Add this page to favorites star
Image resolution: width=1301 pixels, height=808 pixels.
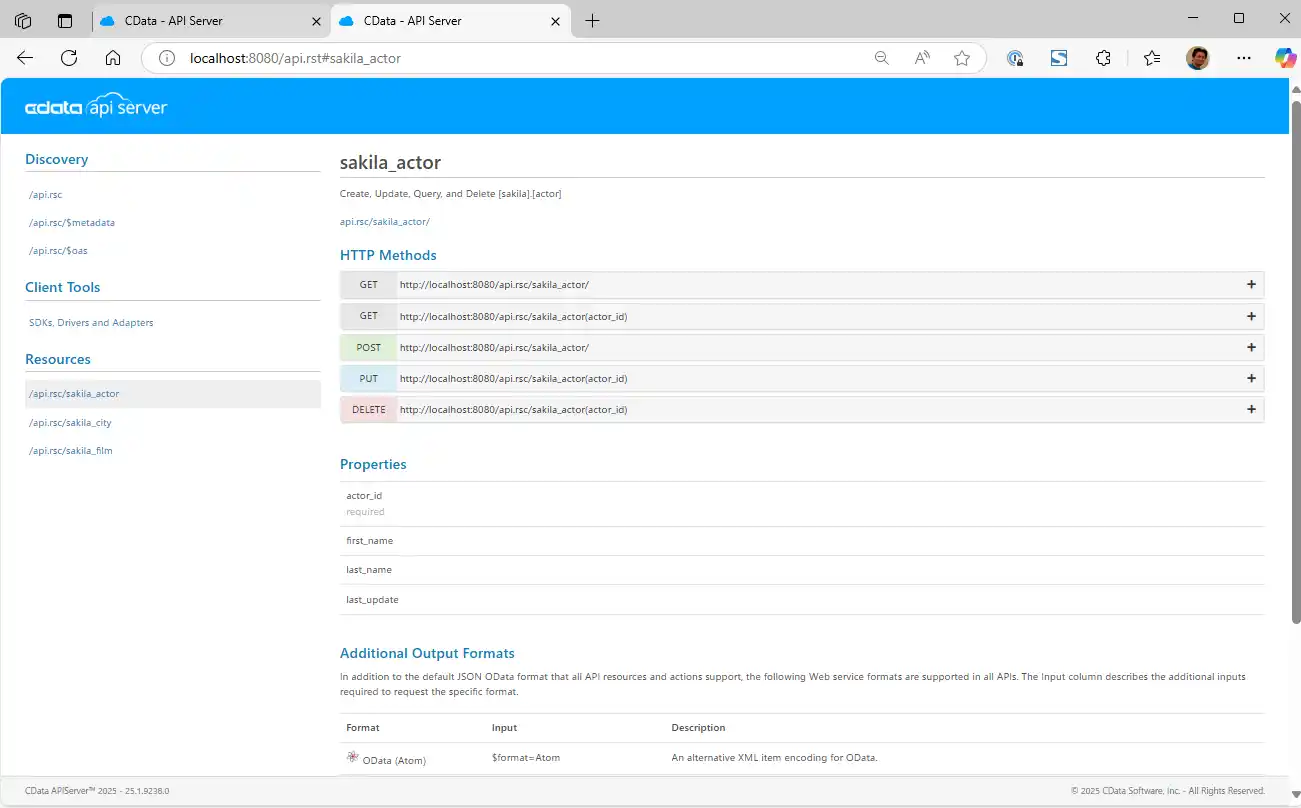click(962, 58)
